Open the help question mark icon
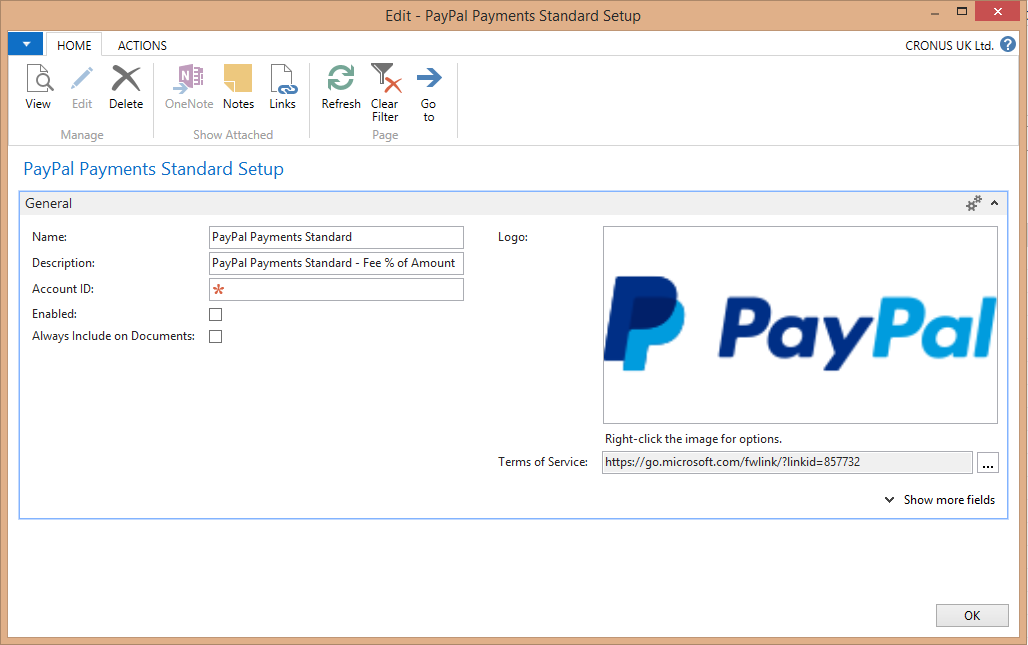1028x645 pixels. point(1008,45)
